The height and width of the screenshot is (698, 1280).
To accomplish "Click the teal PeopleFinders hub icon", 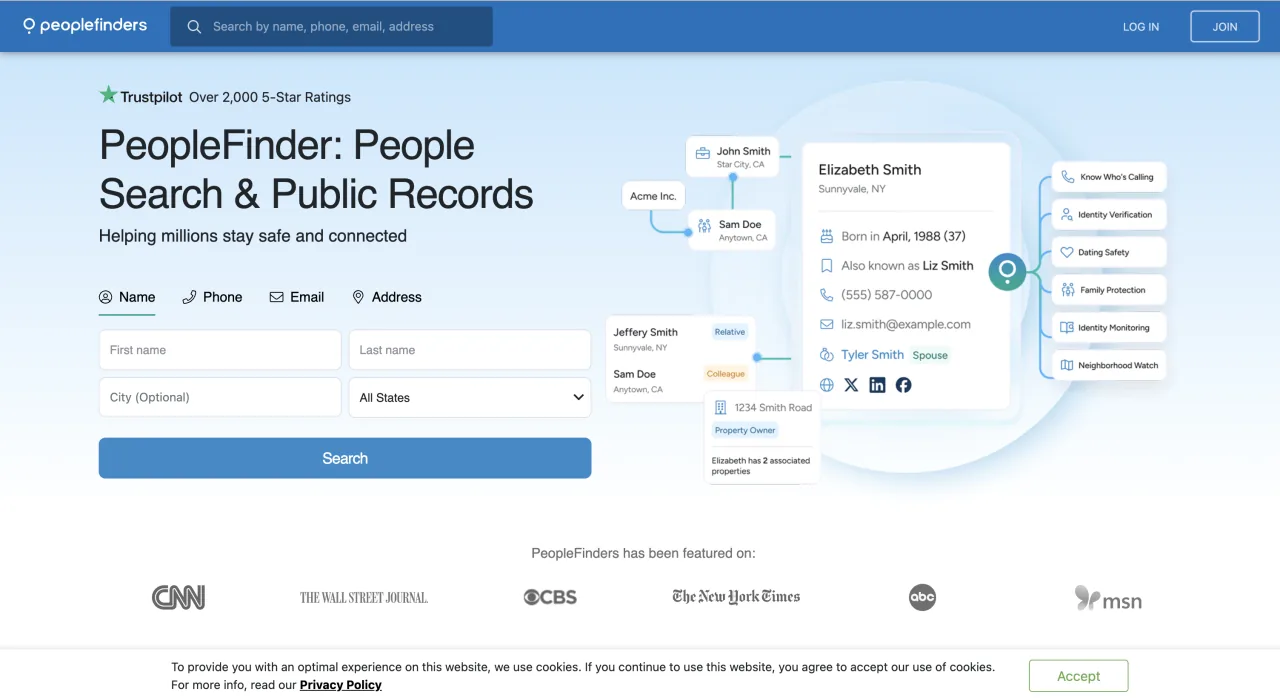I will tap(1007, 271).
